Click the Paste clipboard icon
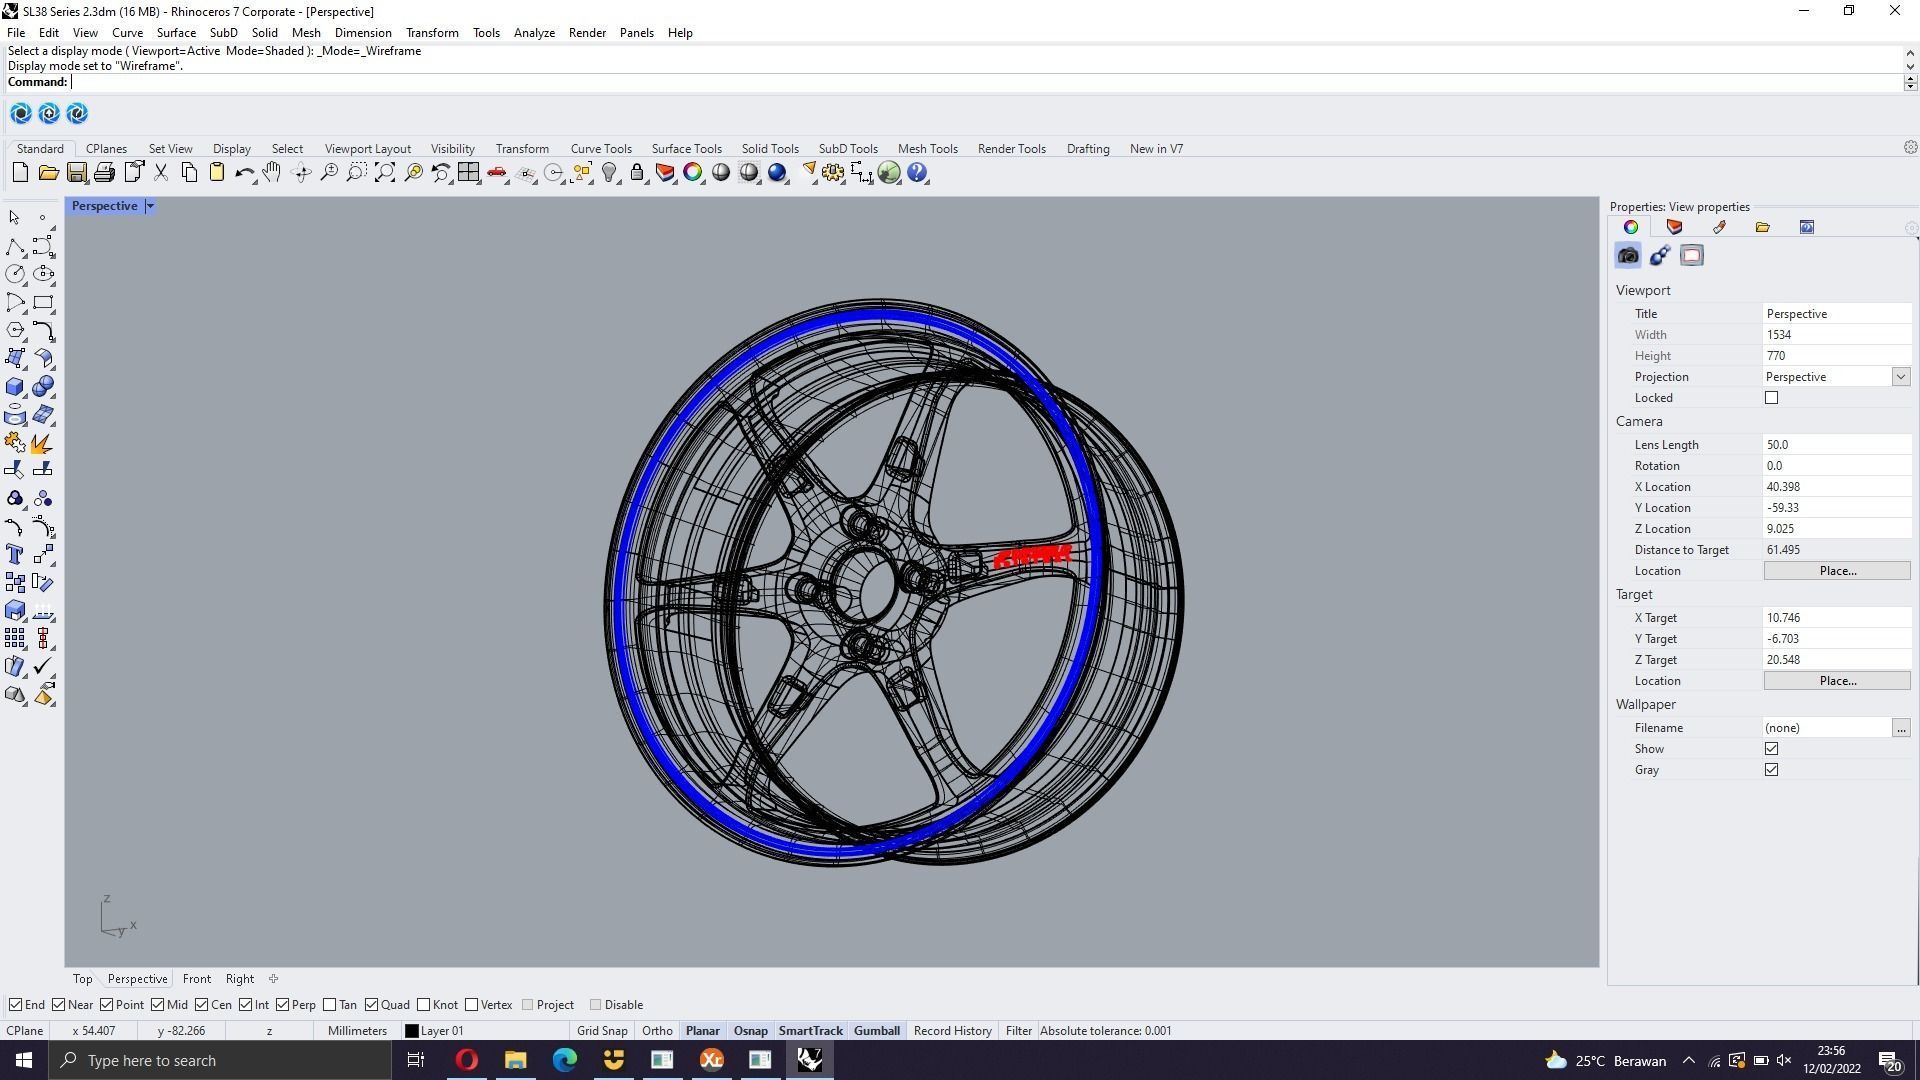Viewport: 1920px width, 1080px height. coord(217,173)
